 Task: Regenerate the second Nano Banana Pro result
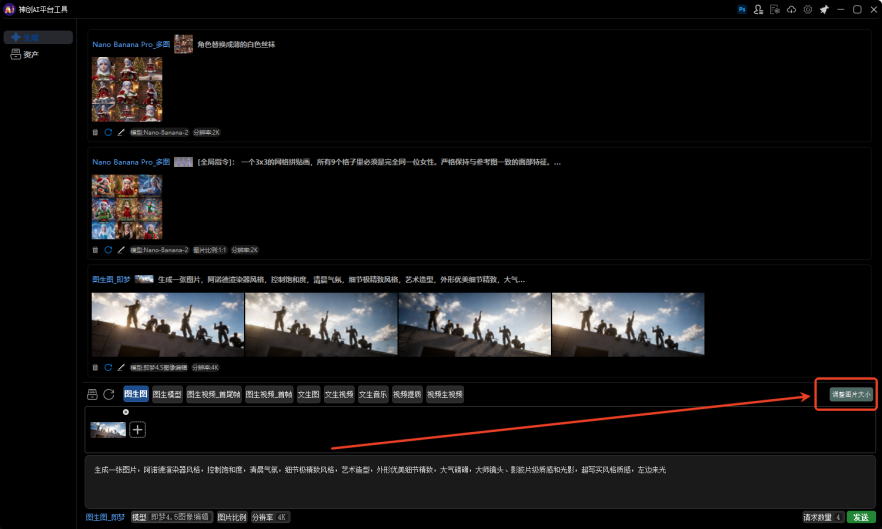(108, 250)
